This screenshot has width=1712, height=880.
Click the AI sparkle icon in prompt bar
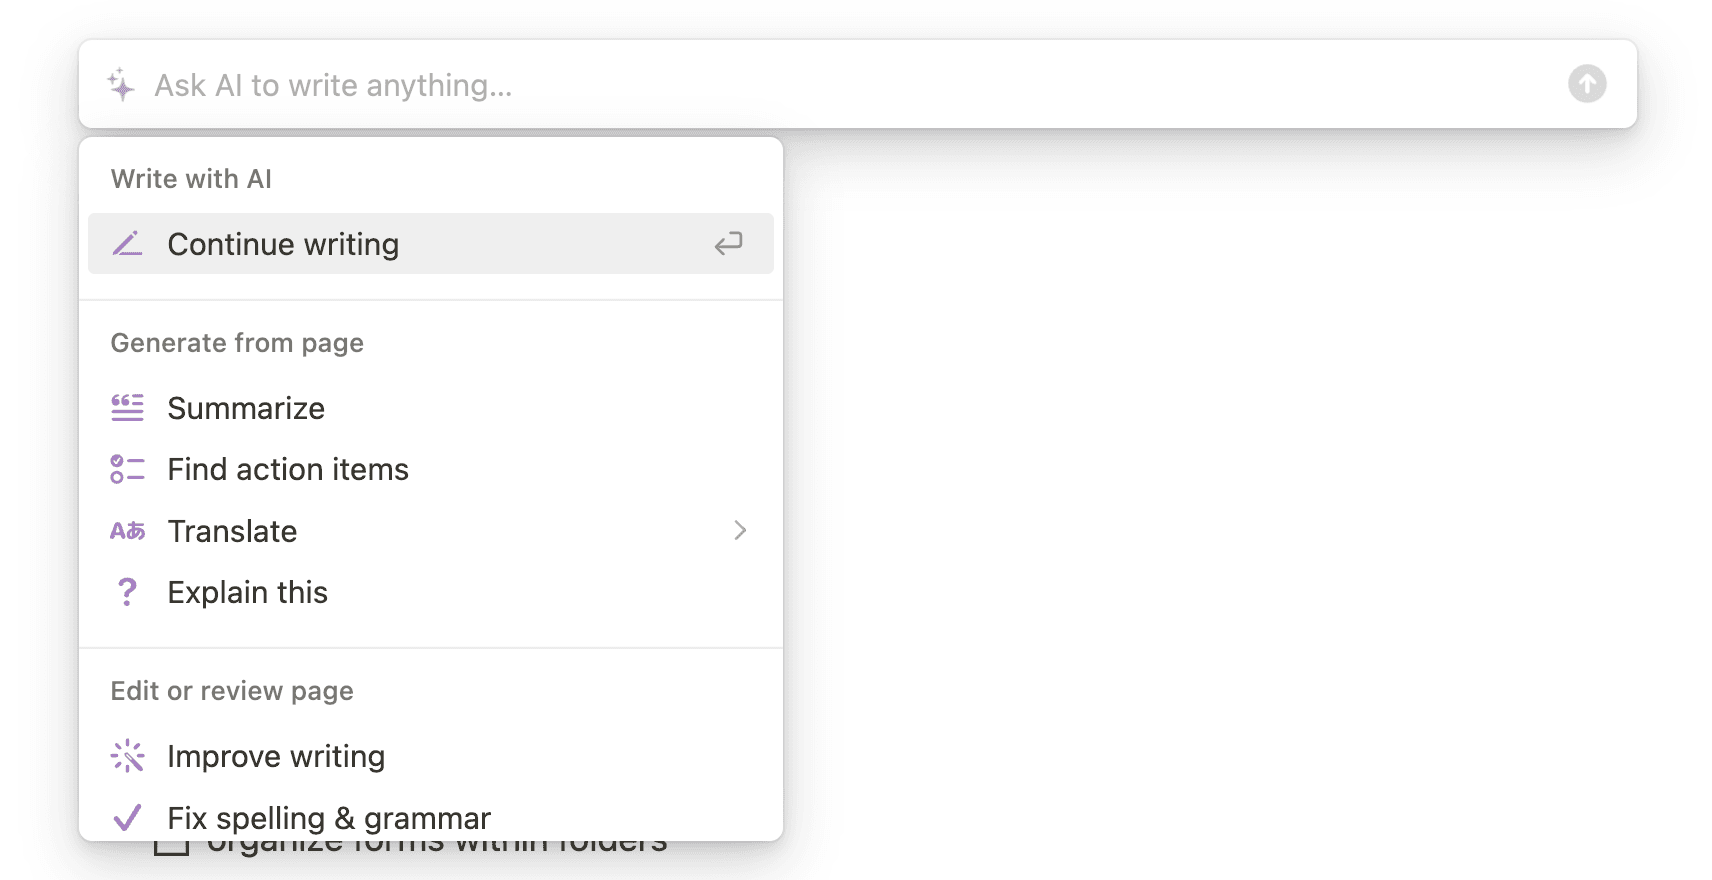(121, 85)
